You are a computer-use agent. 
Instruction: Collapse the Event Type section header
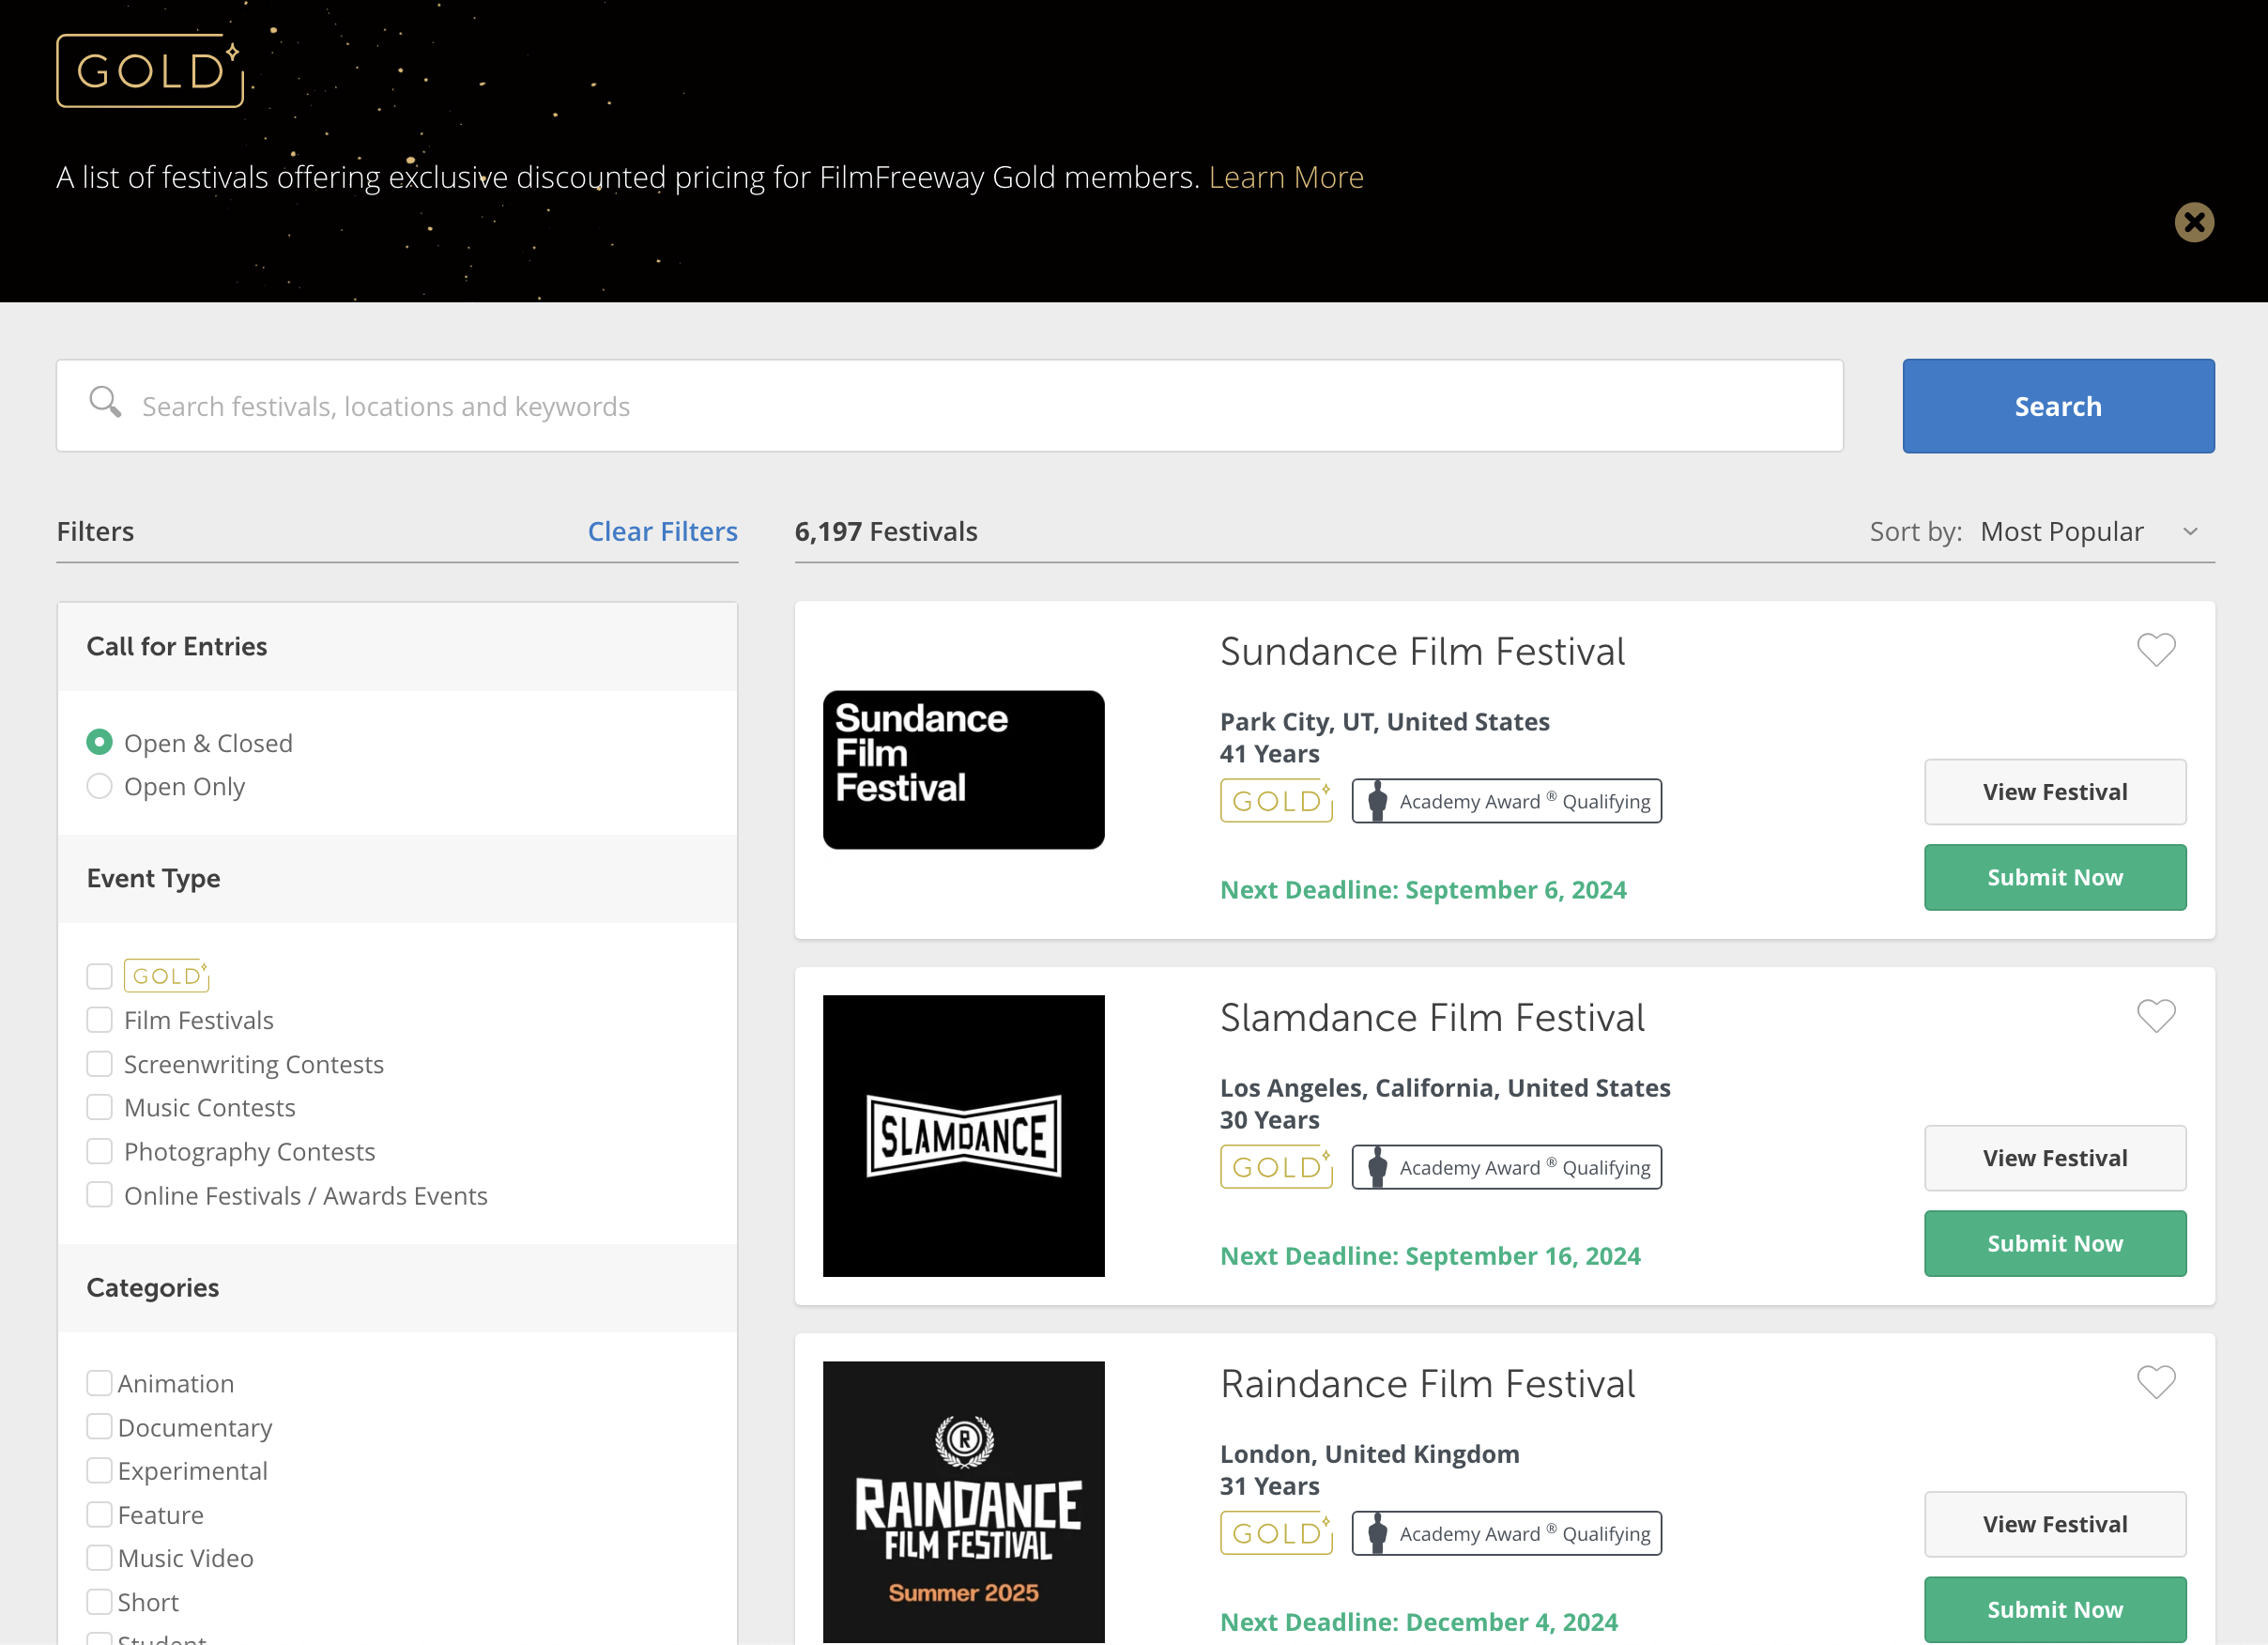[397, 878]
